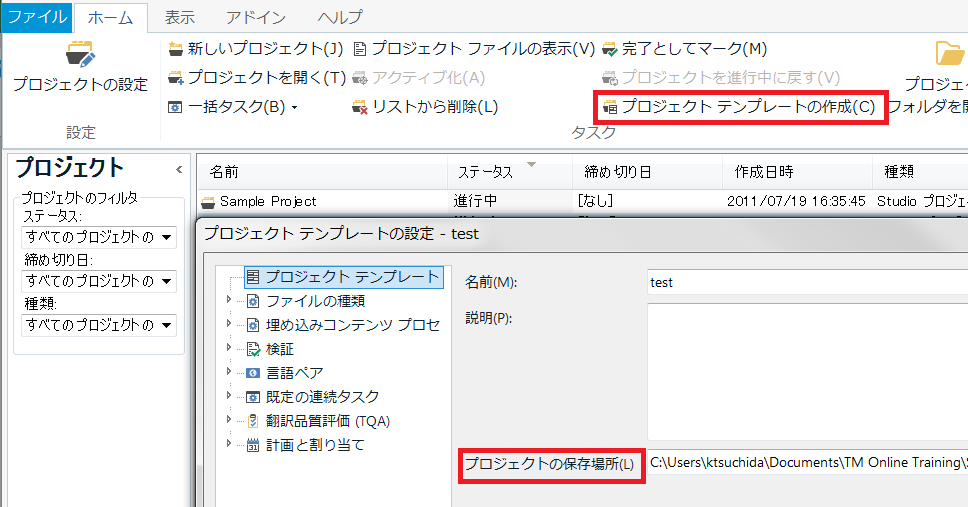968x507 pixels.
Task: Expand the File Types tree node
Action: point(229,300)
